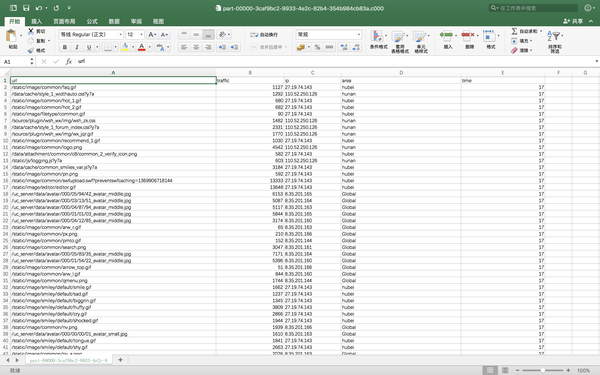Viewport: 600px width, 375px height.
Task: Click the Copy icon
Action: (x=31, y=41)
